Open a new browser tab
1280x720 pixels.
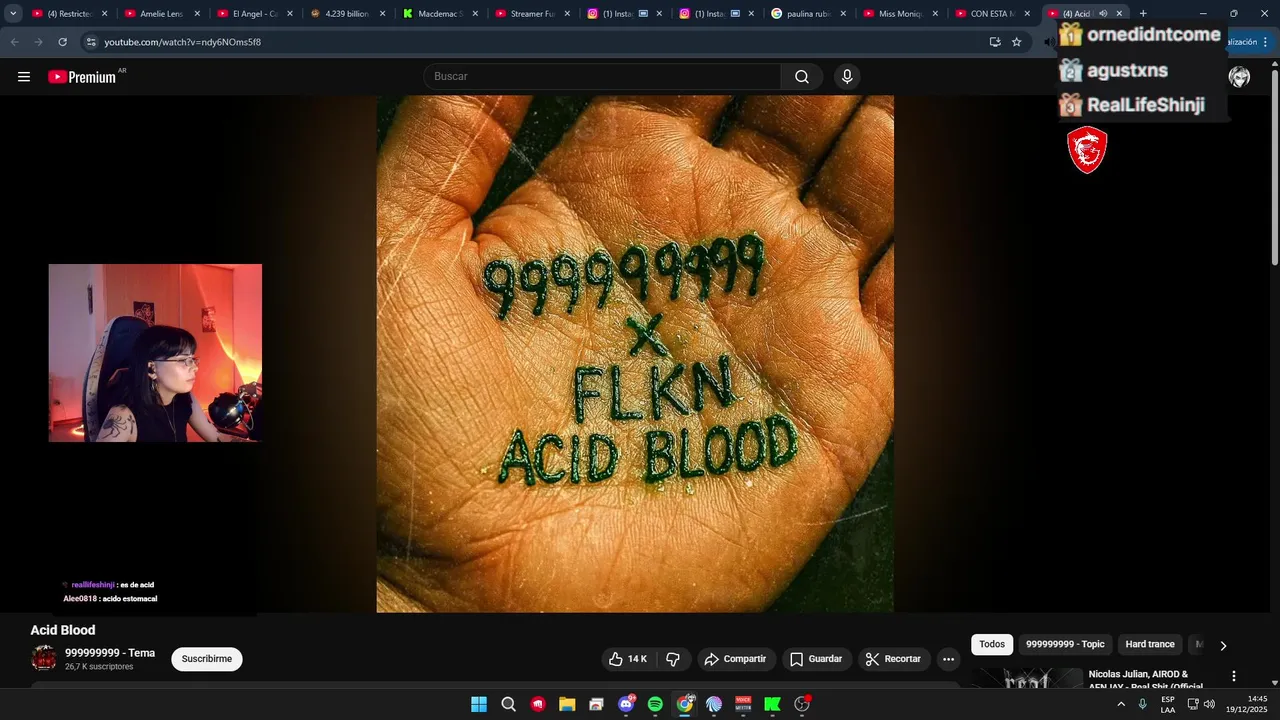point(1143,14)
